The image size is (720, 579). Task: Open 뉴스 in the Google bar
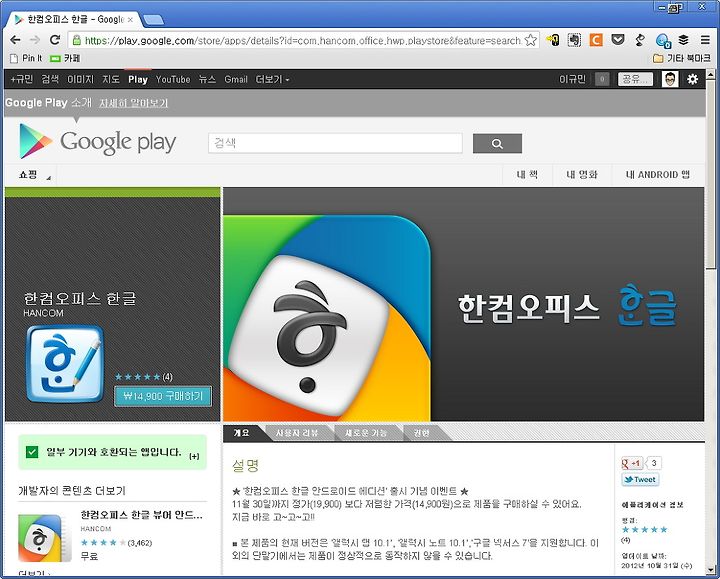[207, 79]
